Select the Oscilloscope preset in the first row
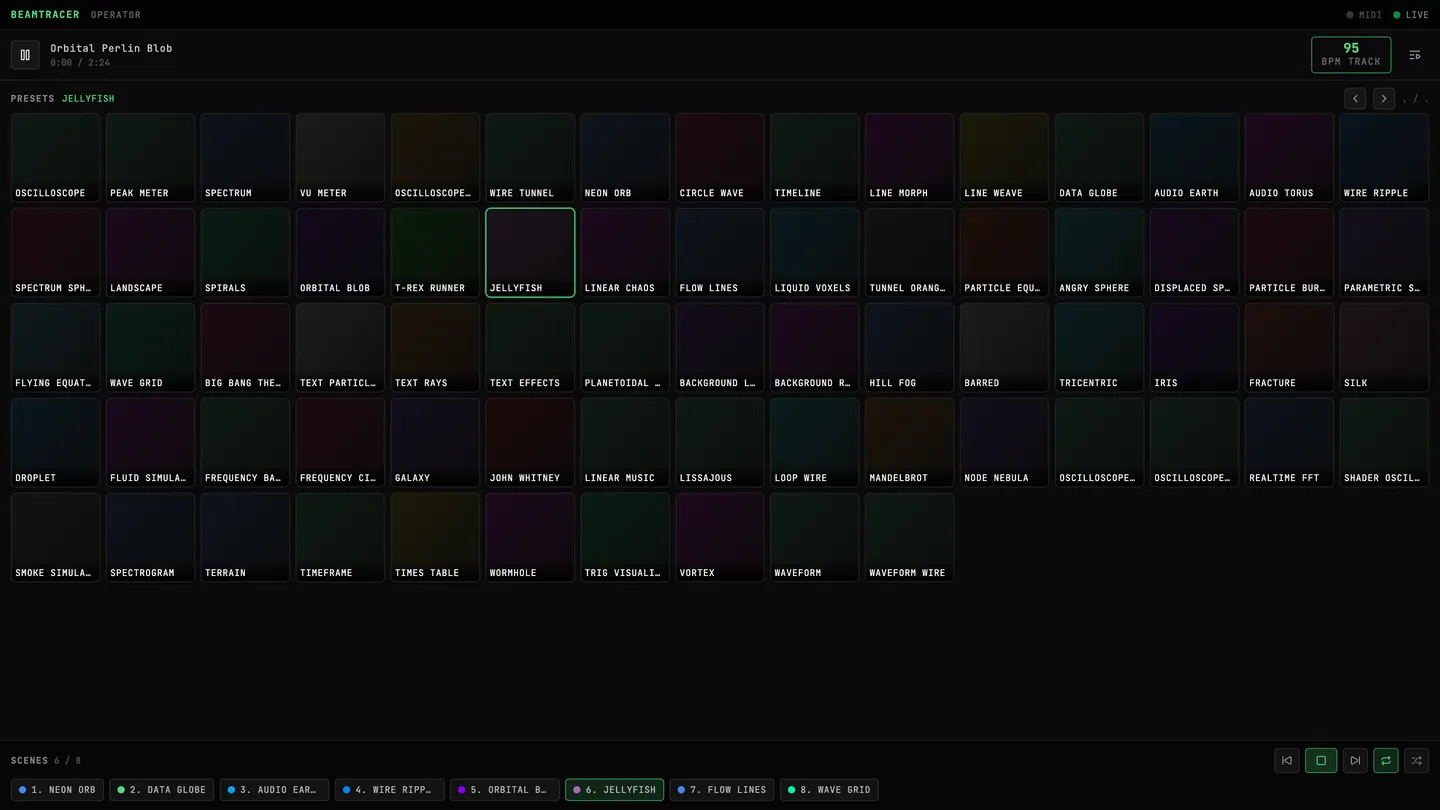Image resolution: width=1440 pixels, height=810 pixels. coord(55,158)
